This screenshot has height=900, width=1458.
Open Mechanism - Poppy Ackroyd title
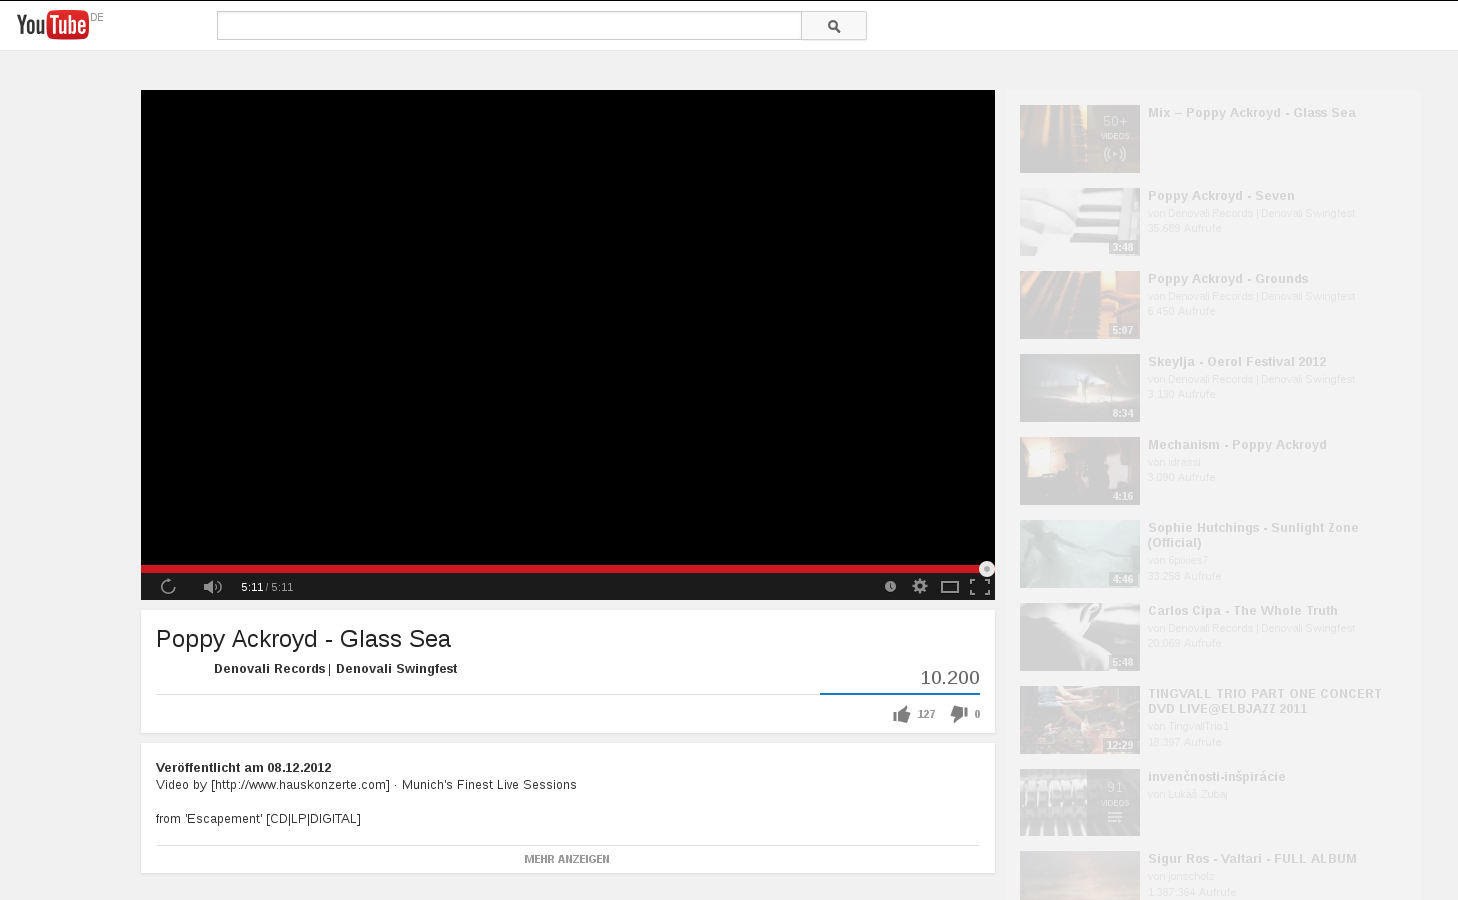coord(1237,445)
